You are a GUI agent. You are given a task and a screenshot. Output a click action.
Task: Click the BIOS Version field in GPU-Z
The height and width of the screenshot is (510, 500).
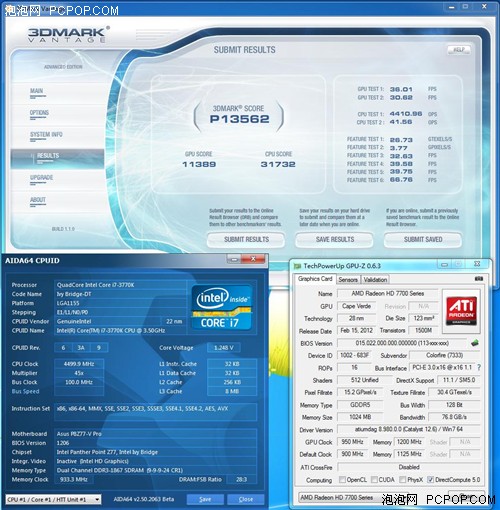[x=402, y=343]
